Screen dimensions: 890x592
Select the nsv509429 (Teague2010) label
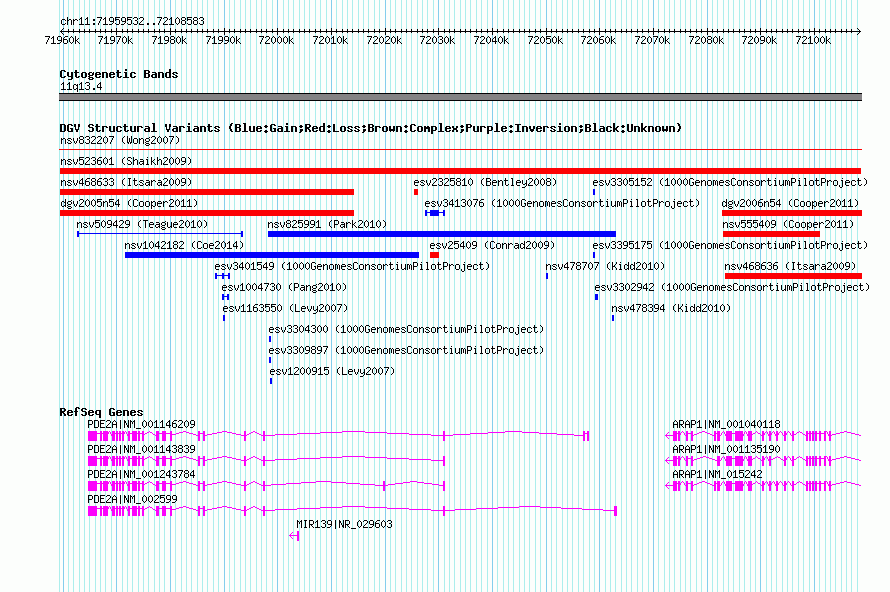click(142, 224)
